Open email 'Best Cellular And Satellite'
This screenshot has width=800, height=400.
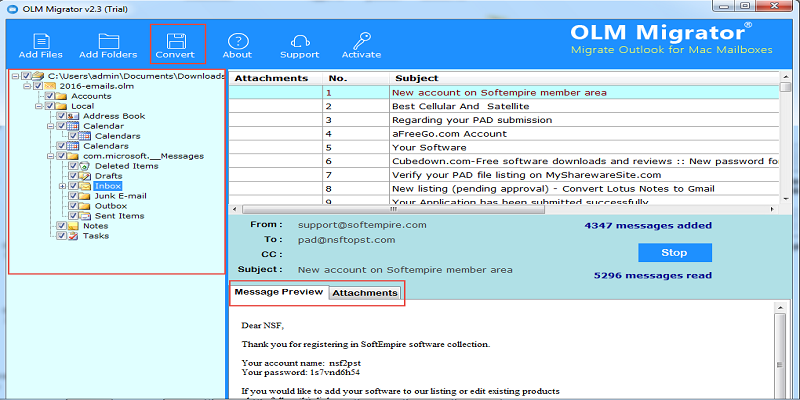click(x=504, y=106)
